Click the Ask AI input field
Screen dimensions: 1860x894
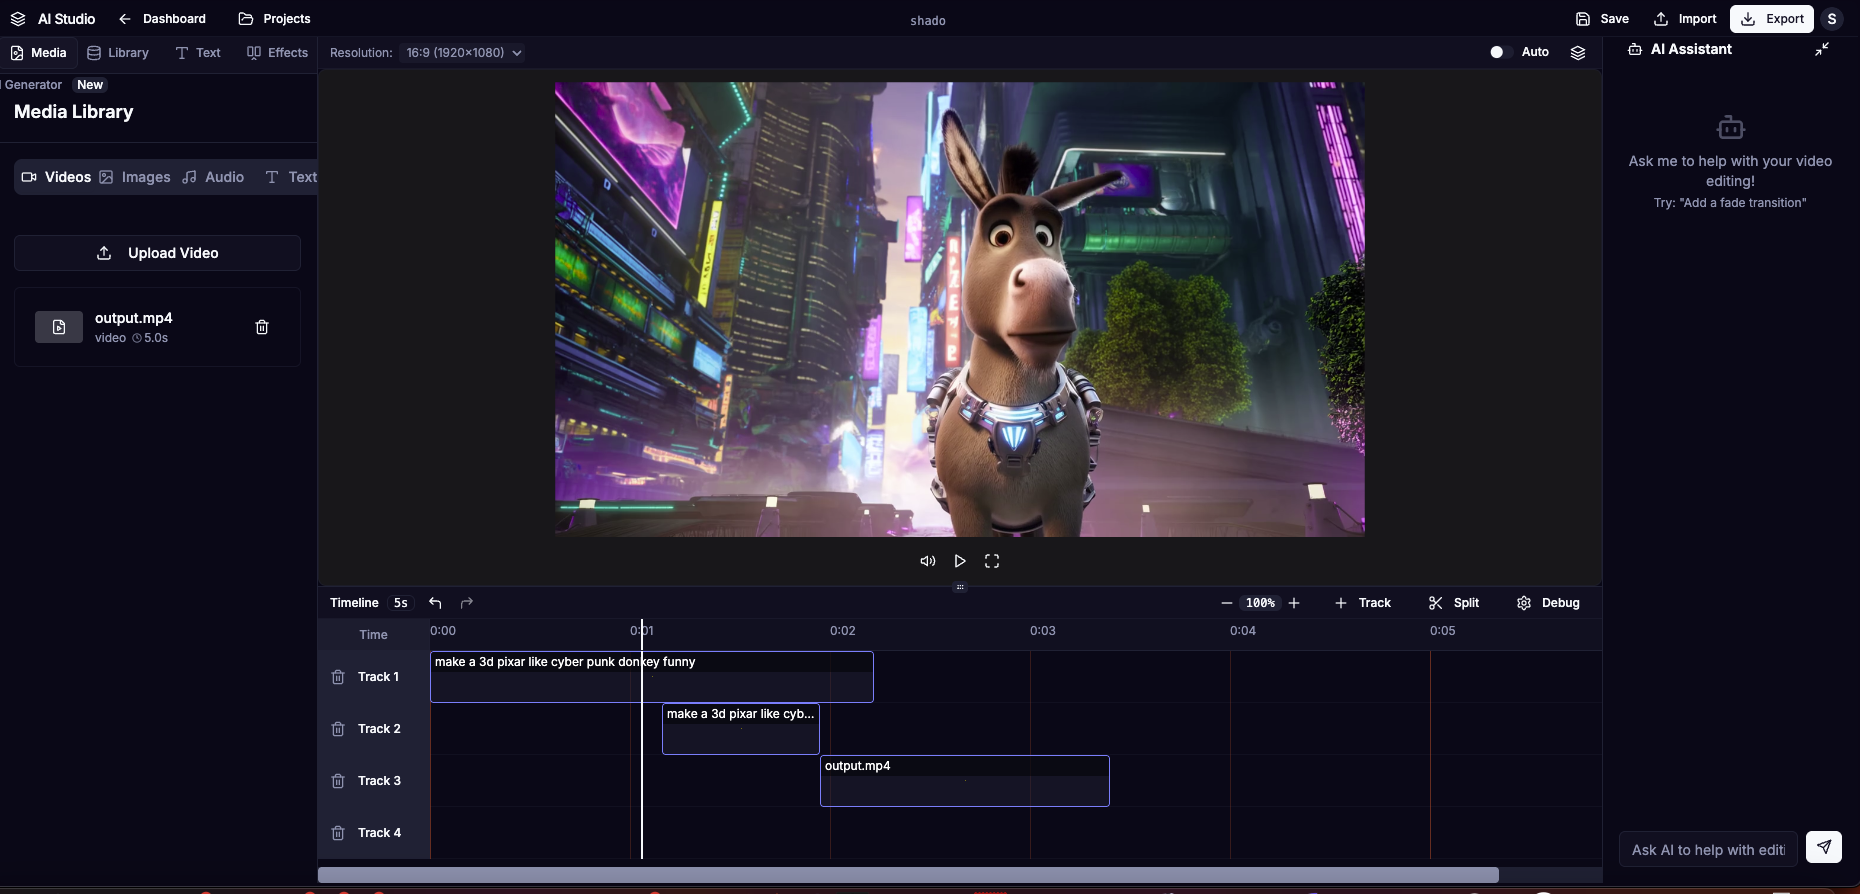point(1707,849)
